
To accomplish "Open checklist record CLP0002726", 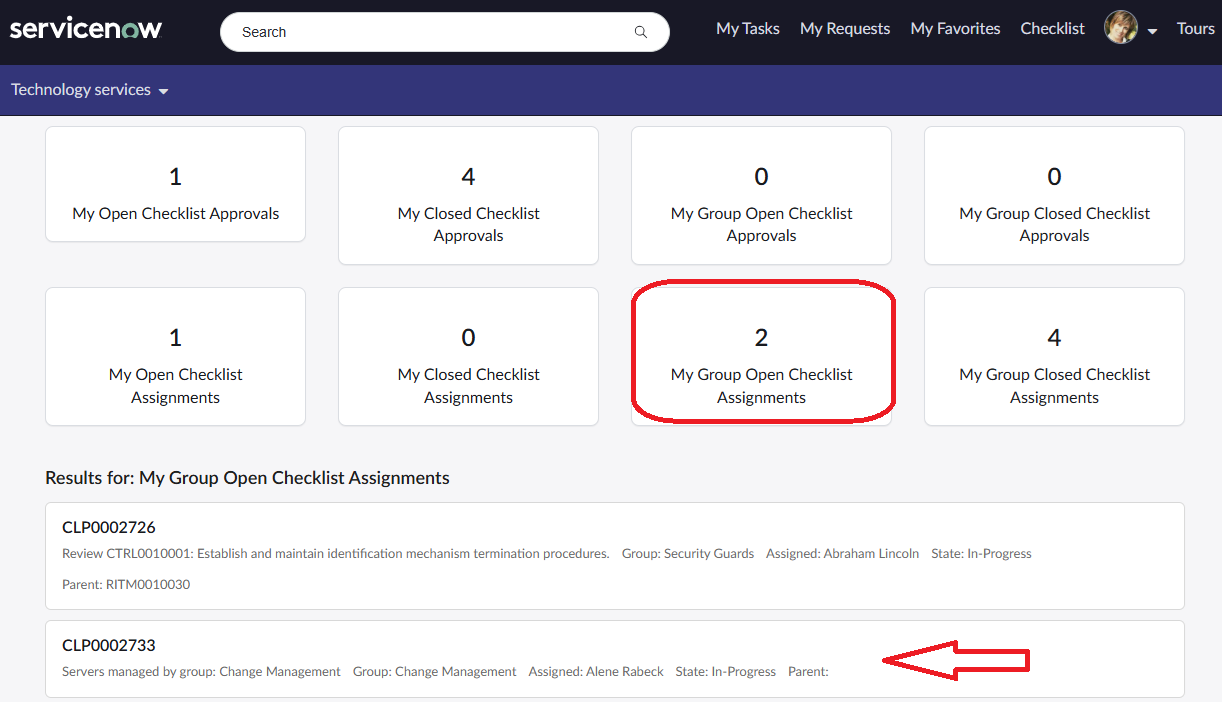I will pyautogui.click(x=109, y=527).
